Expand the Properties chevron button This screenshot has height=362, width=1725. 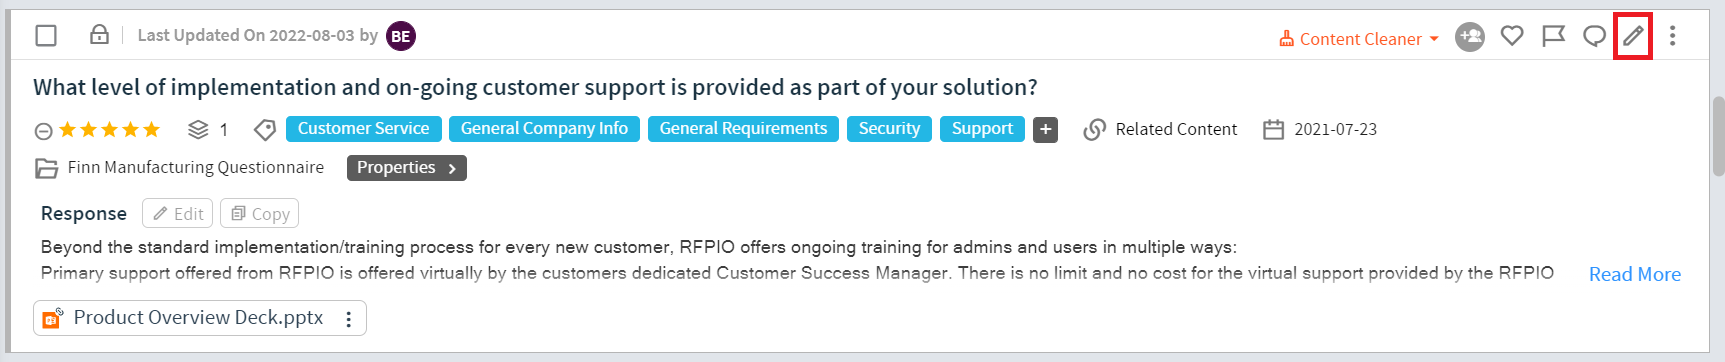coord(407,168)
